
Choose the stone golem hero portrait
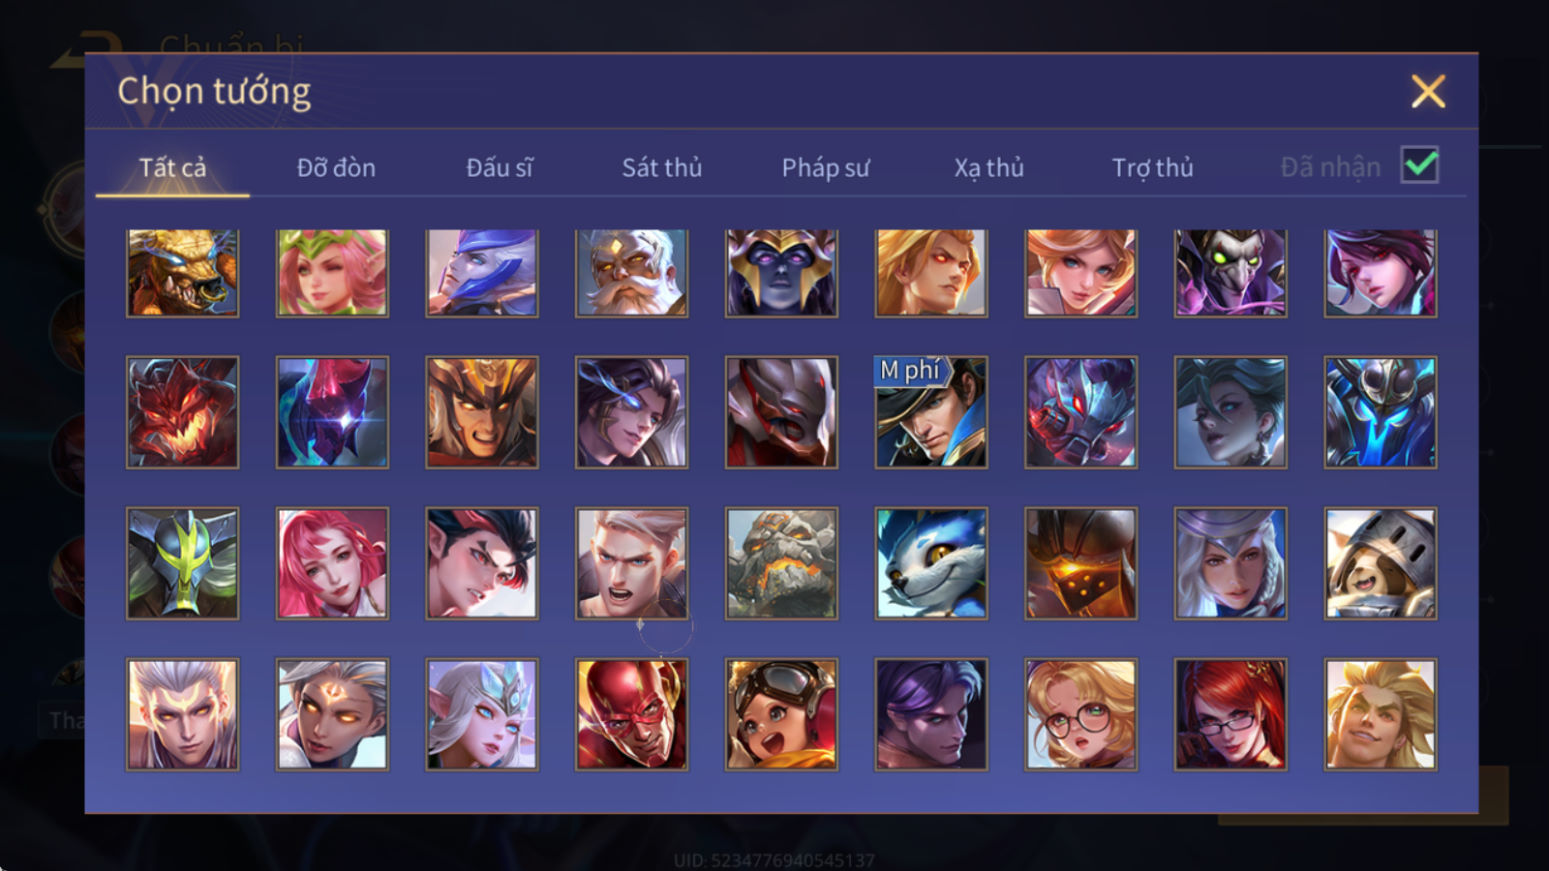[x=781, y=563]
